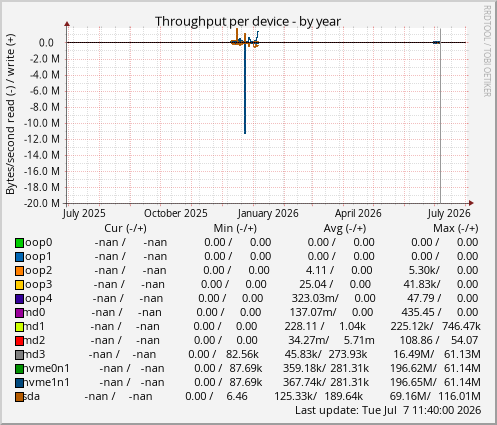Click the loop4 average value '323.03m/'
The image size is (497, 425).
click(315, 298)
